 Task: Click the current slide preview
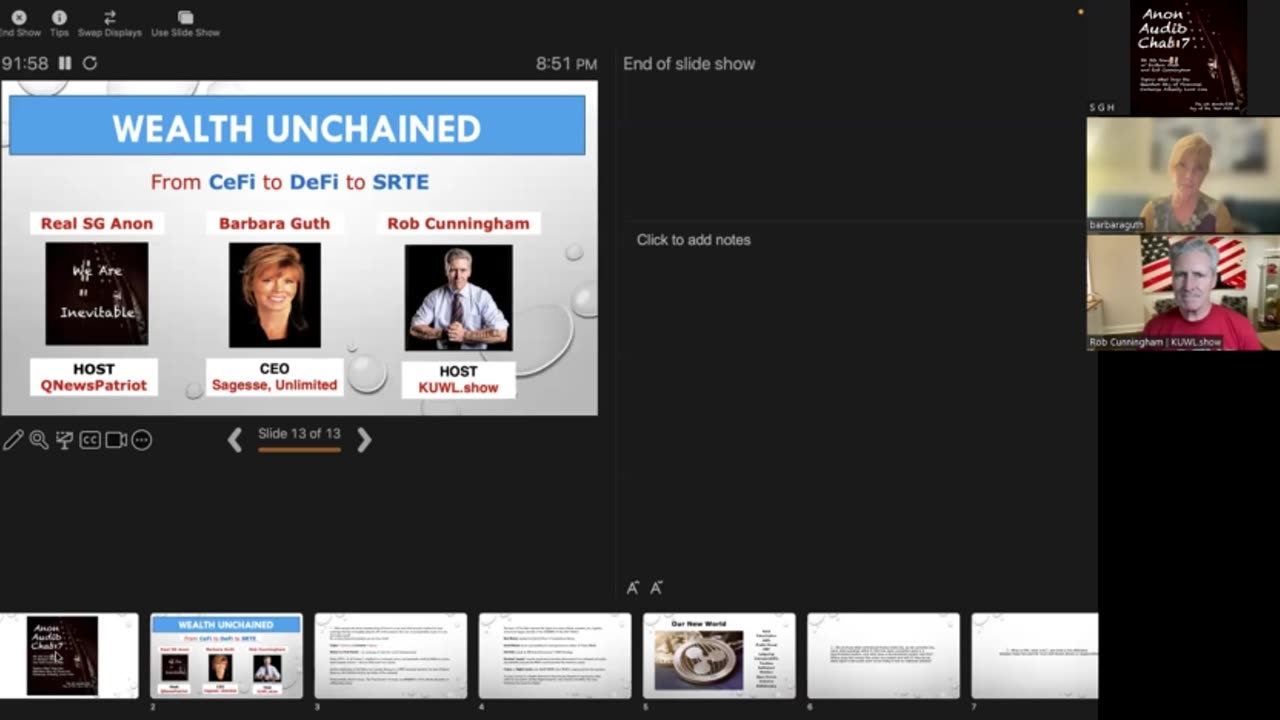299,248
